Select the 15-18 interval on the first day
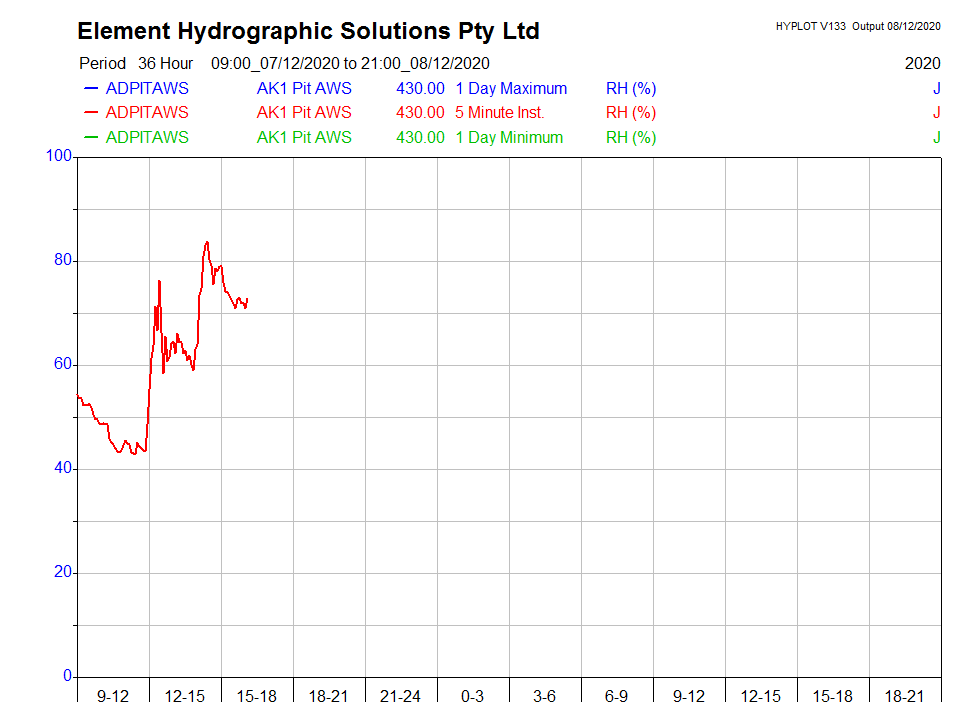The width and height of the screenshot is (968, 726). 257,696
